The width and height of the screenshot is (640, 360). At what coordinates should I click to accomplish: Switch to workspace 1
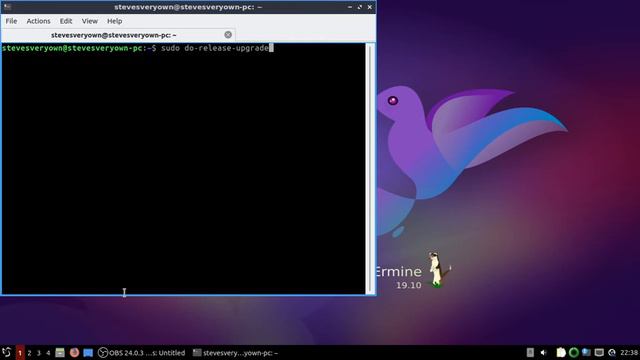coord(20,353)
